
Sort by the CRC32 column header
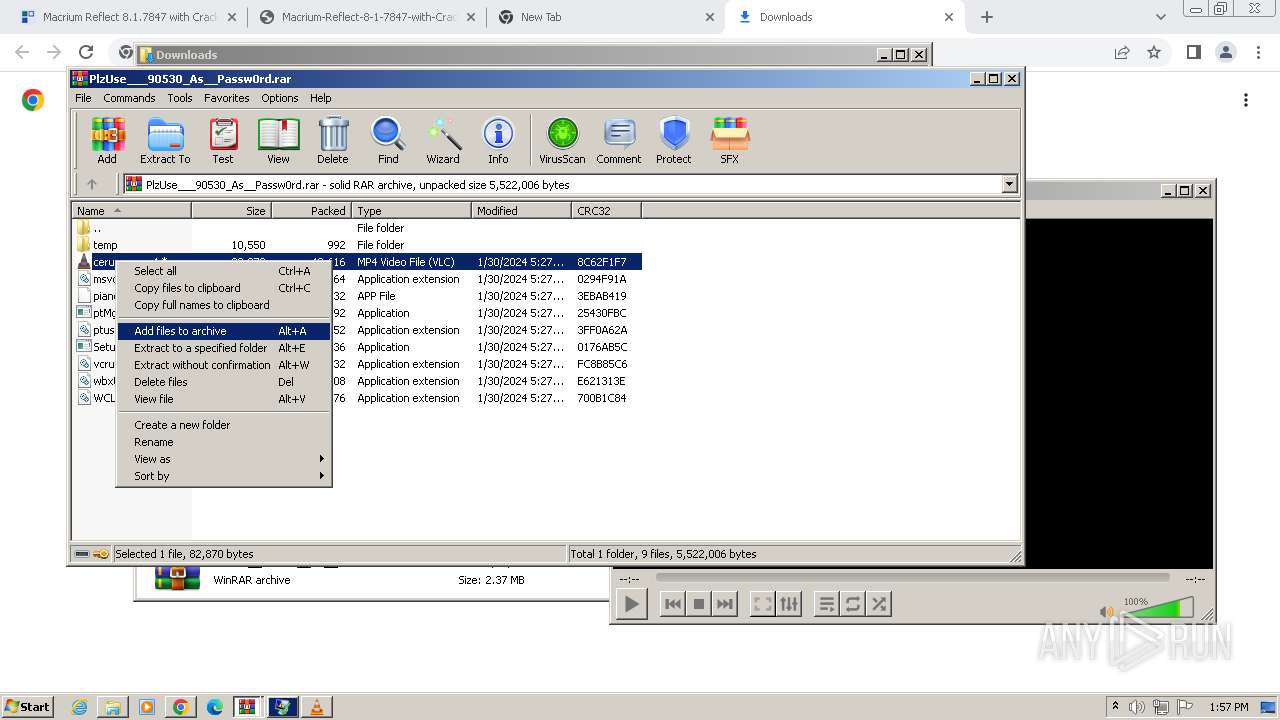(606, 211)
